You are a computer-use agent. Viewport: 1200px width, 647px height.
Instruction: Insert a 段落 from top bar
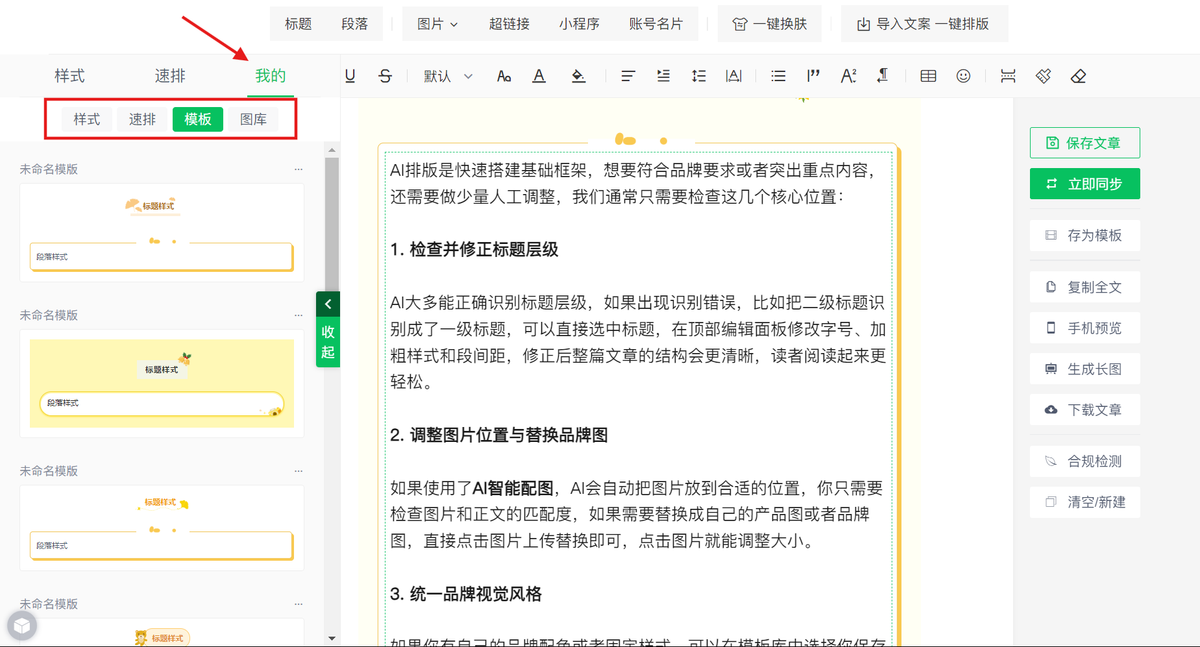354,24
